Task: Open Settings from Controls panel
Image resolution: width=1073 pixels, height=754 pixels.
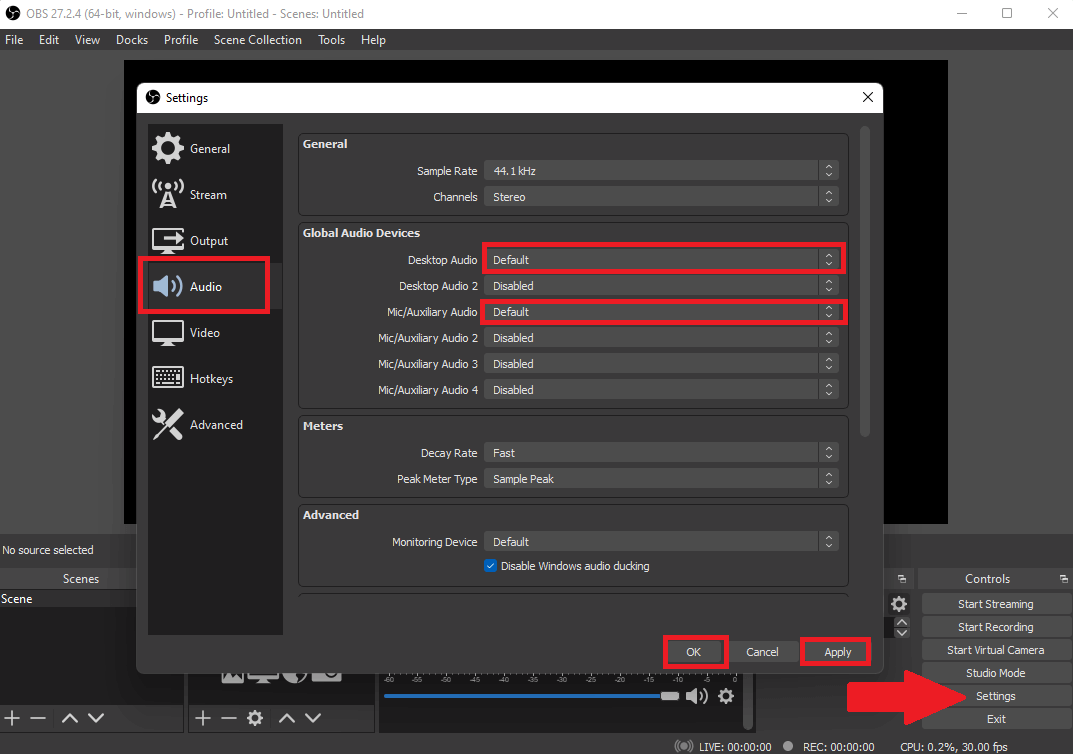Action: point(995,696)
